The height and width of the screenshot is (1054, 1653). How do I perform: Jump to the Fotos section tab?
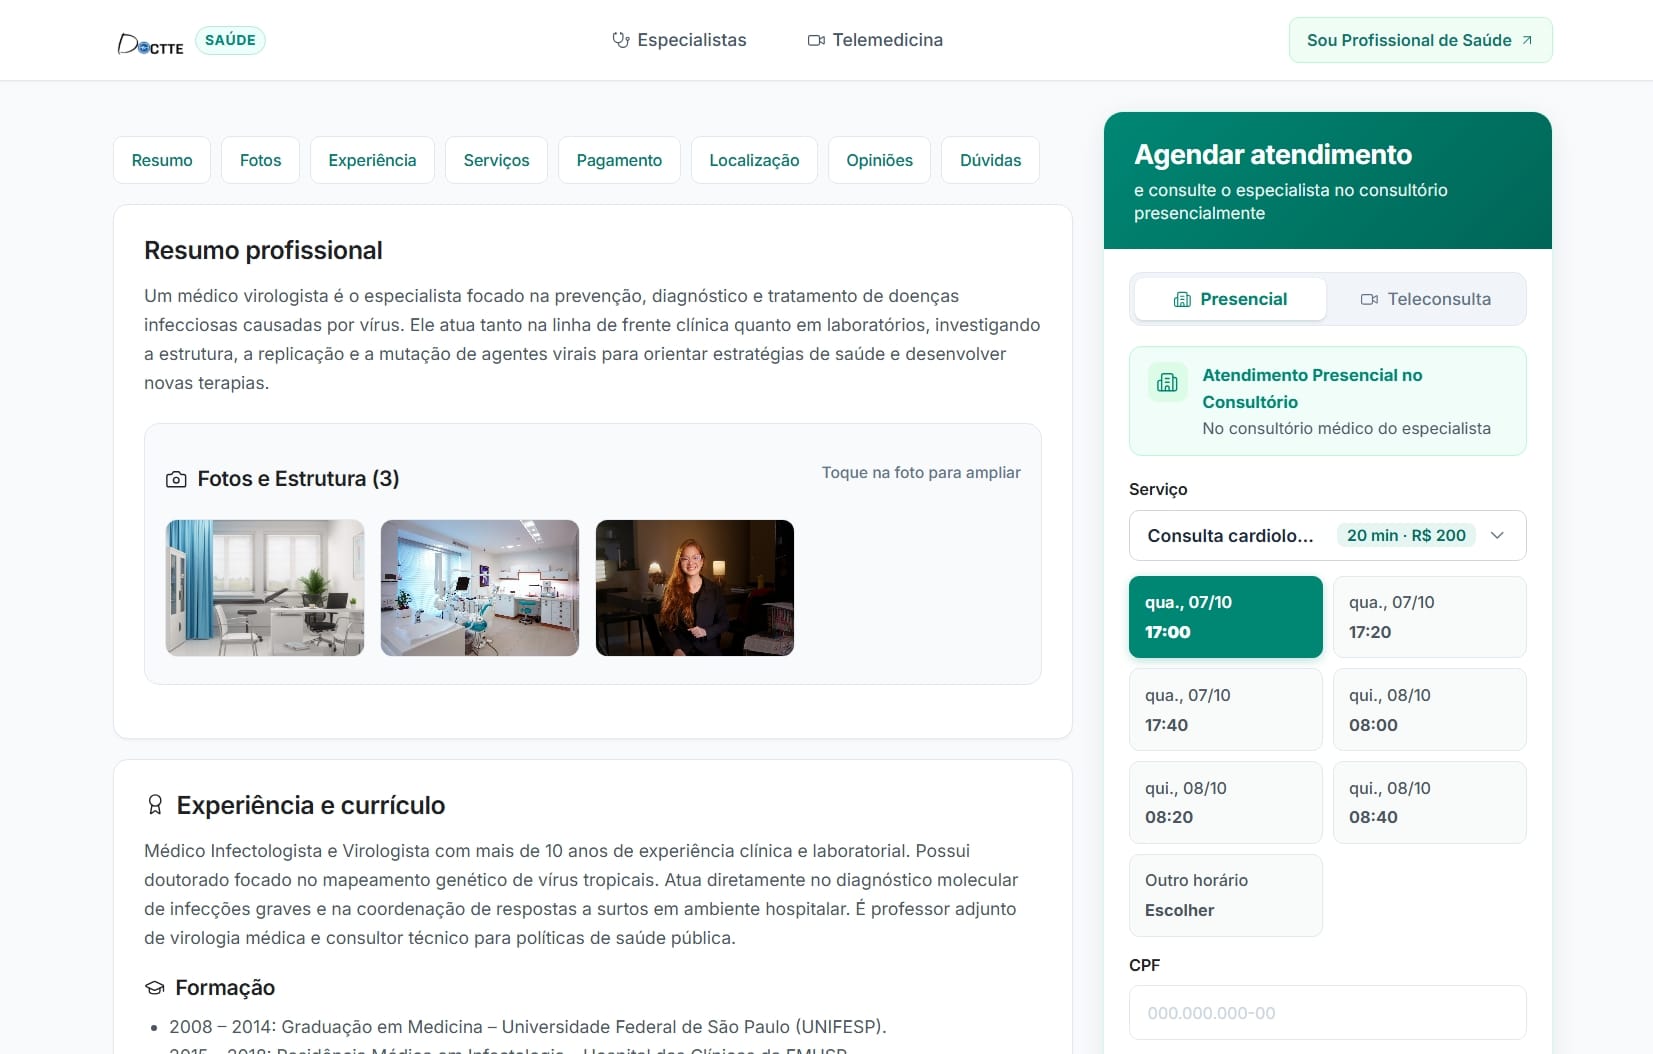(x=260, y=160)
